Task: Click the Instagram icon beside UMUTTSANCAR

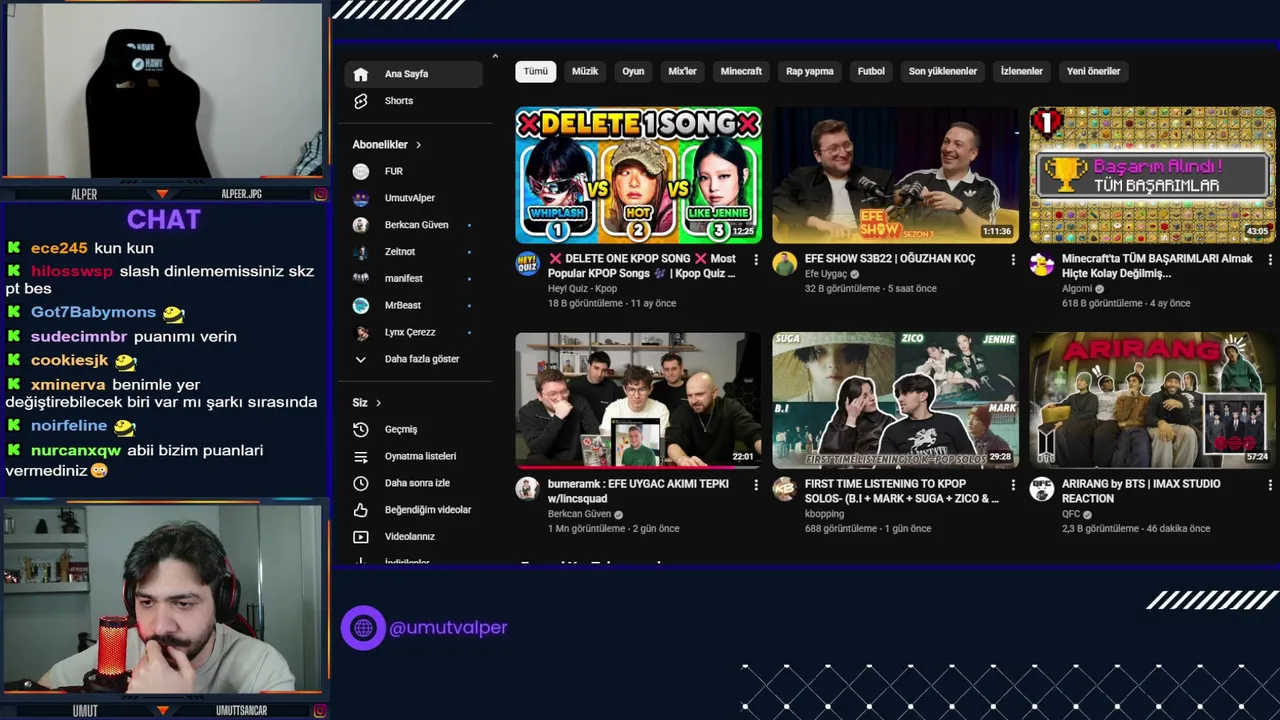Action: click(320, 710)
